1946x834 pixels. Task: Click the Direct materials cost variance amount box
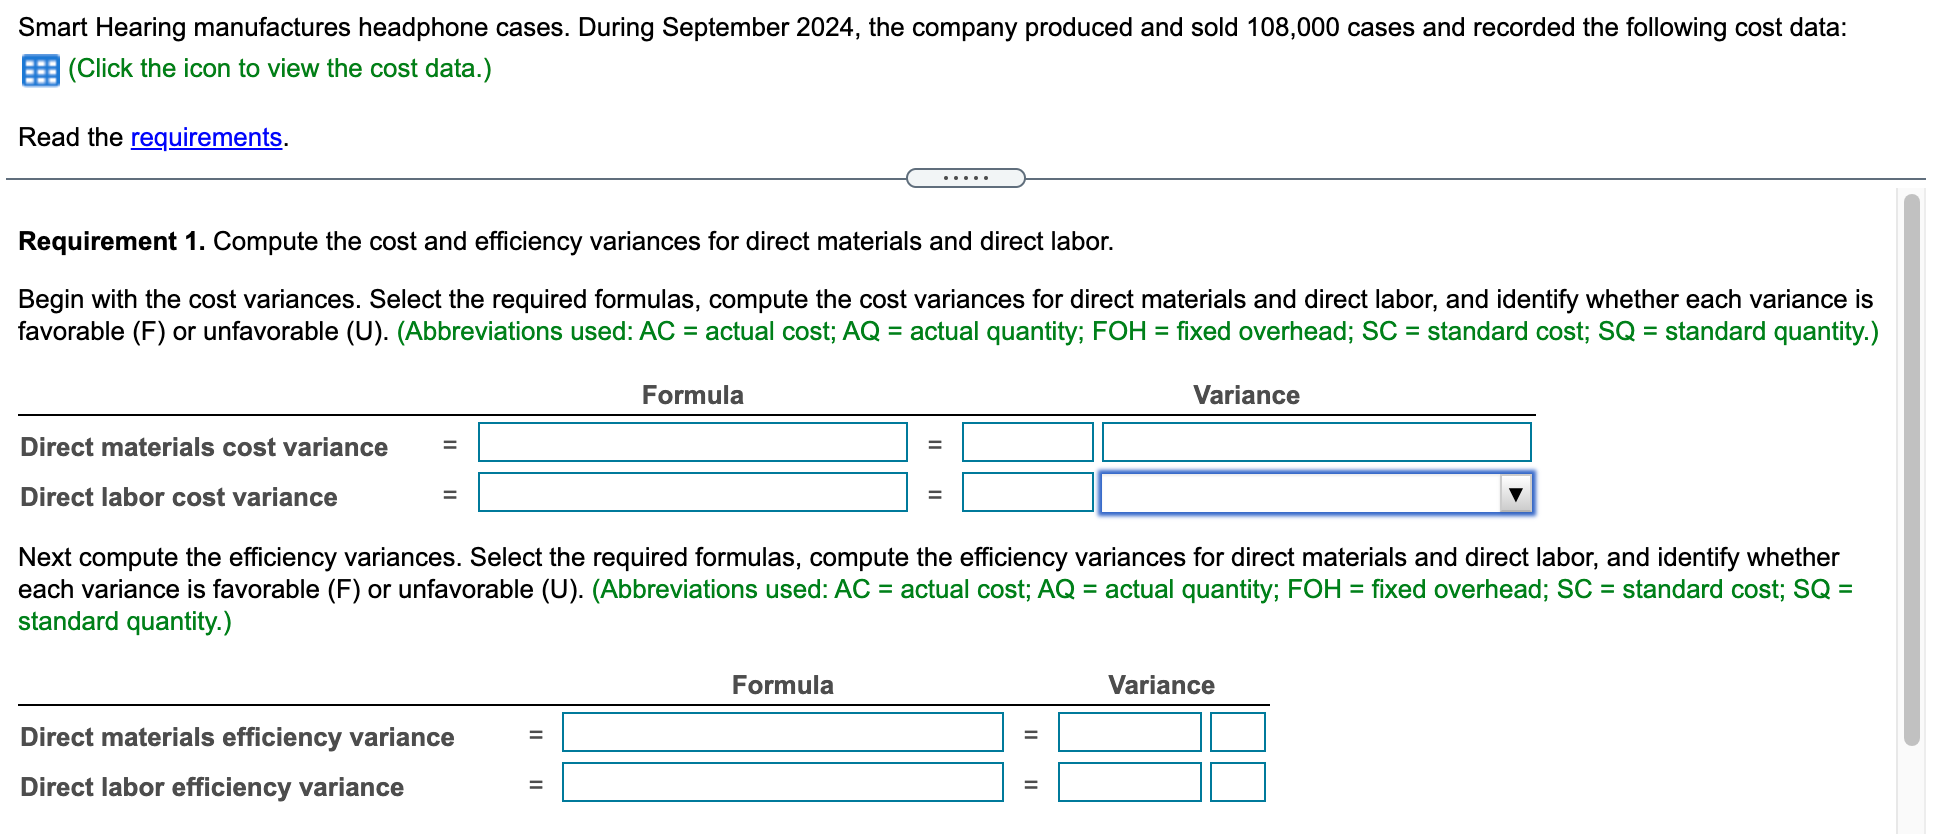[1026, 442]
